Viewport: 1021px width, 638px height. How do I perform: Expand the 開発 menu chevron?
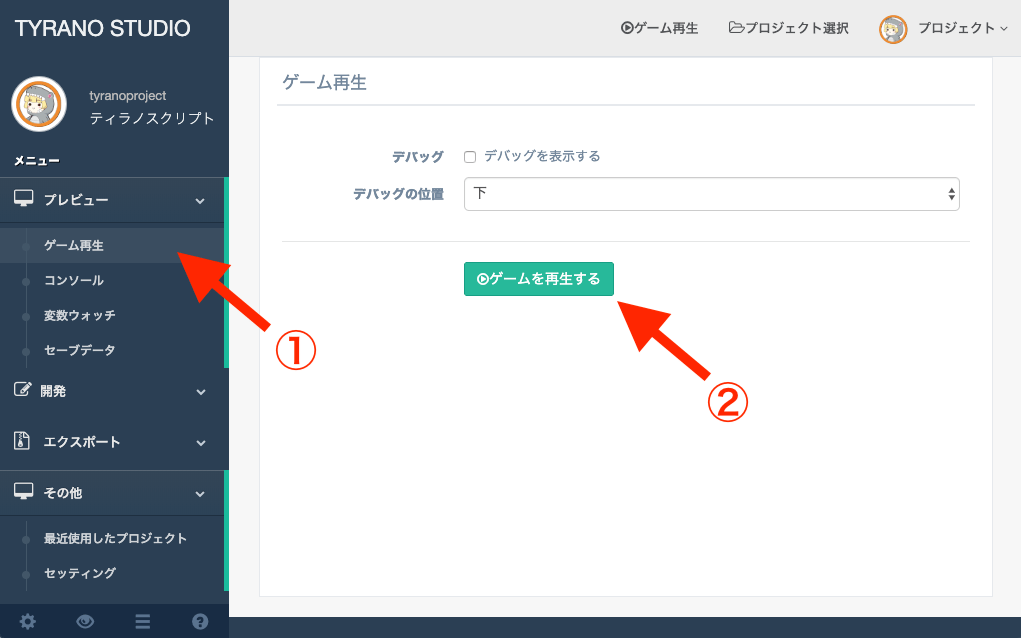[201, 392]
